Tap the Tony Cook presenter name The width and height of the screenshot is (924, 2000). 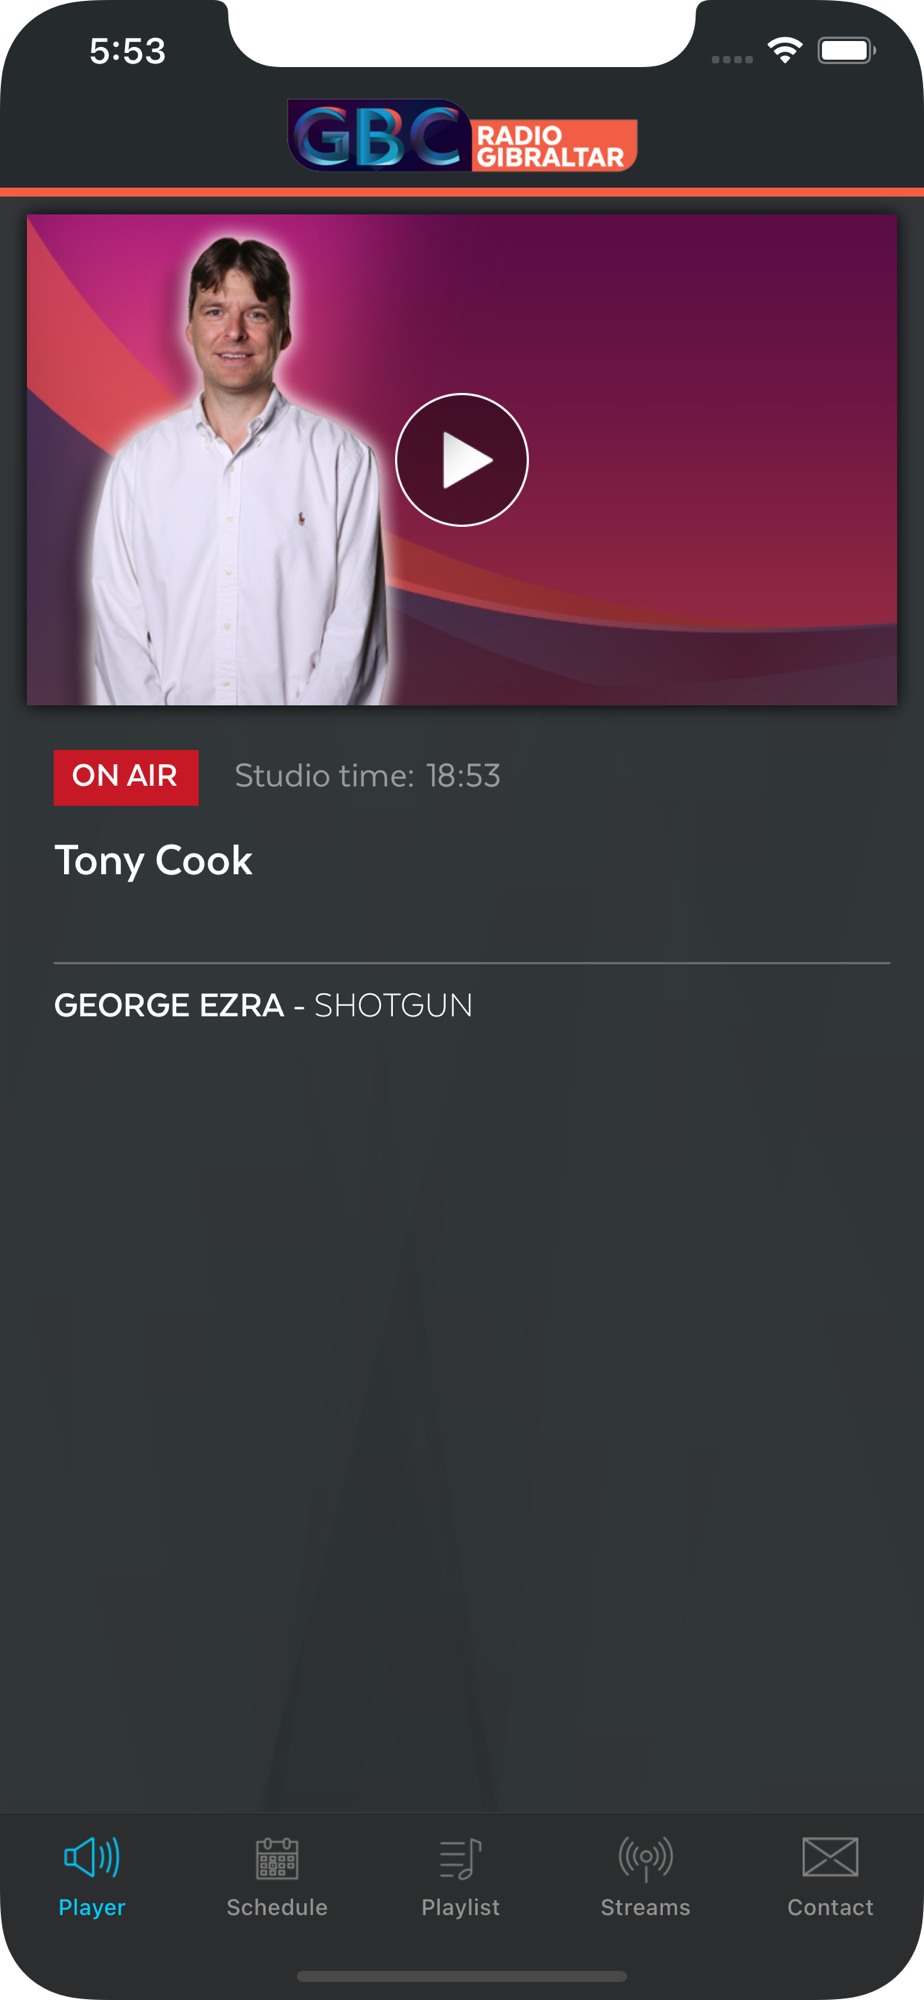pos(153,861)
